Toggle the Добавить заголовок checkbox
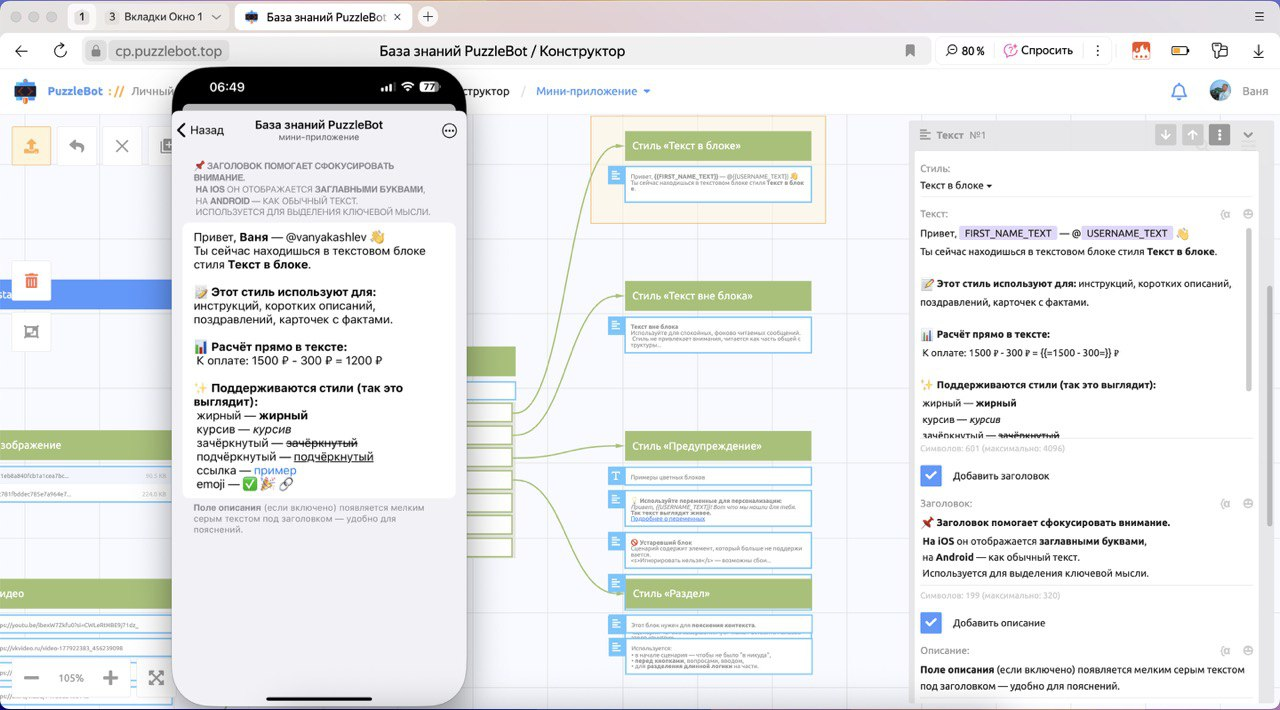1280x710 pixels. coord(931,476)
